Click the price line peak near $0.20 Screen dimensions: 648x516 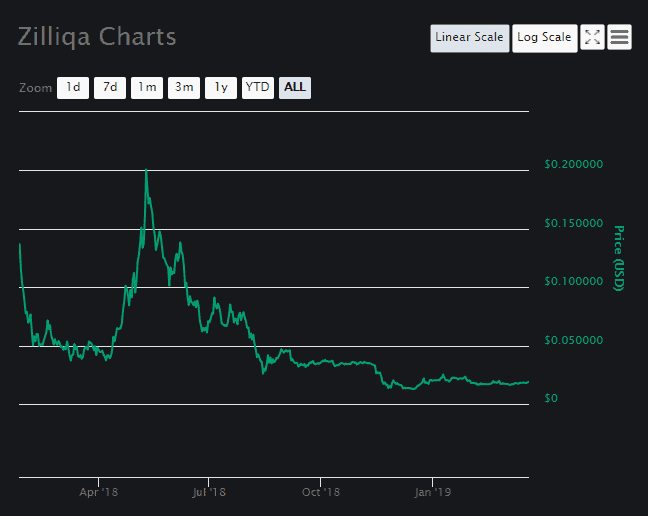click(x=146, y=170)
